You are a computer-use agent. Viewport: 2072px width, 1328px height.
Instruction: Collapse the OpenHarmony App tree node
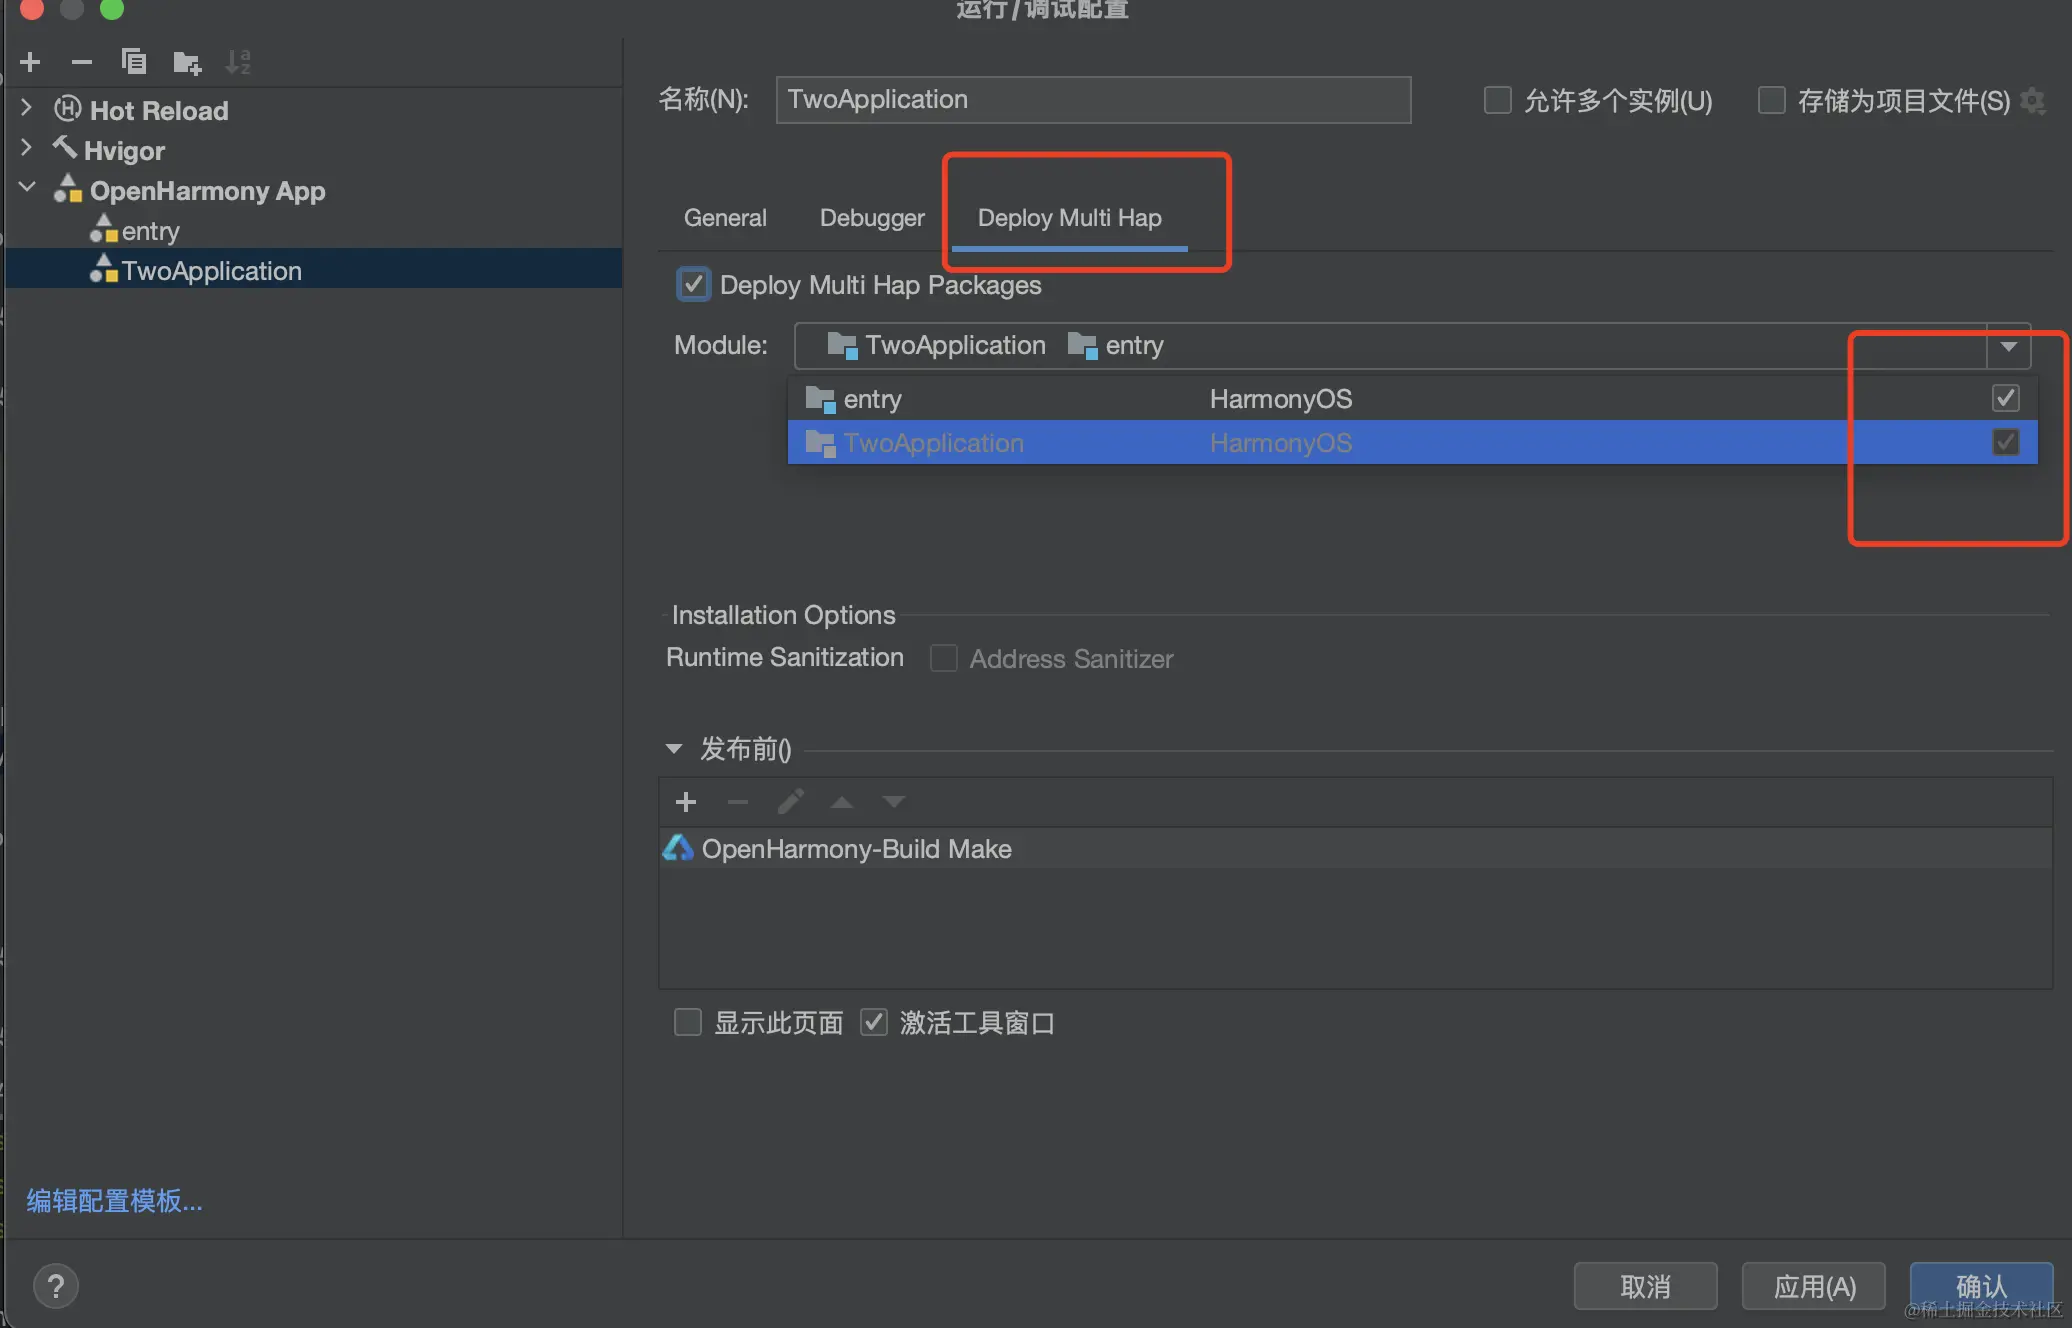coord(27,188)
